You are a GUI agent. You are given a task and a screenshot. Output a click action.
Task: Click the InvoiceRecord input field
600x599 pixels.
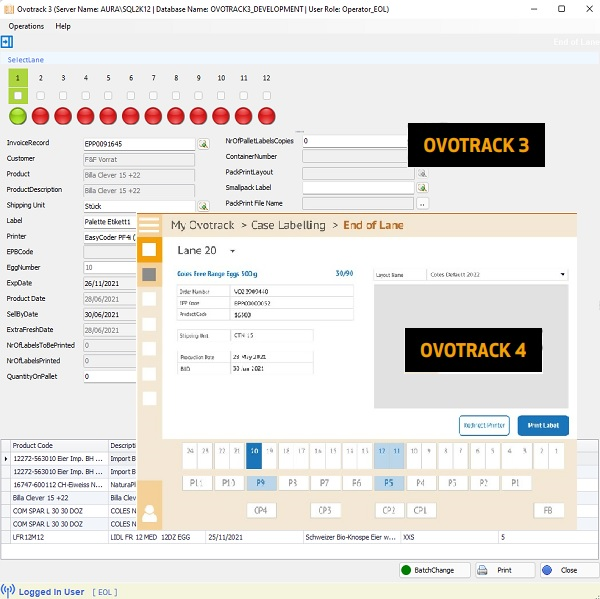139,144
